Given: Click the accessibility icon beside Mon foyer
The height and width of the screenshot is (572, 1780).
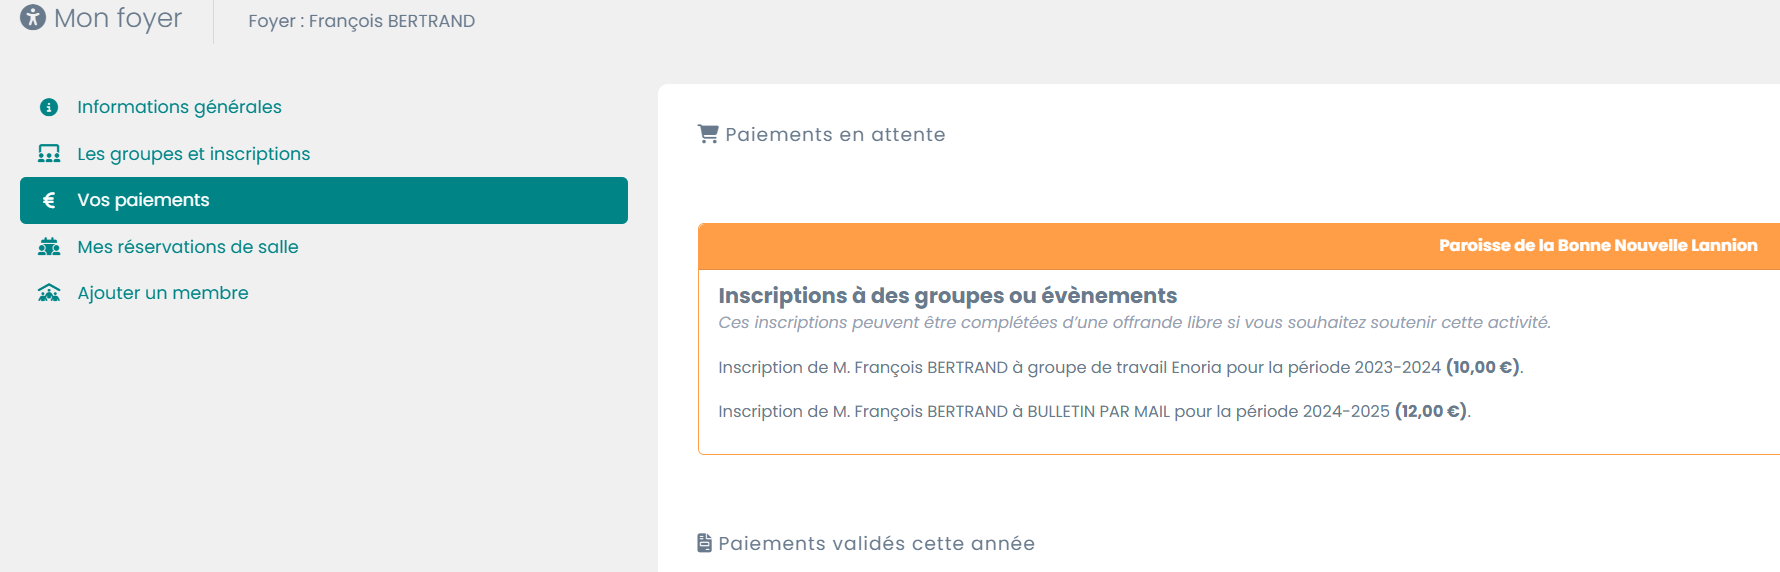Looking at the screenshot, I should [x=33, y=18].
